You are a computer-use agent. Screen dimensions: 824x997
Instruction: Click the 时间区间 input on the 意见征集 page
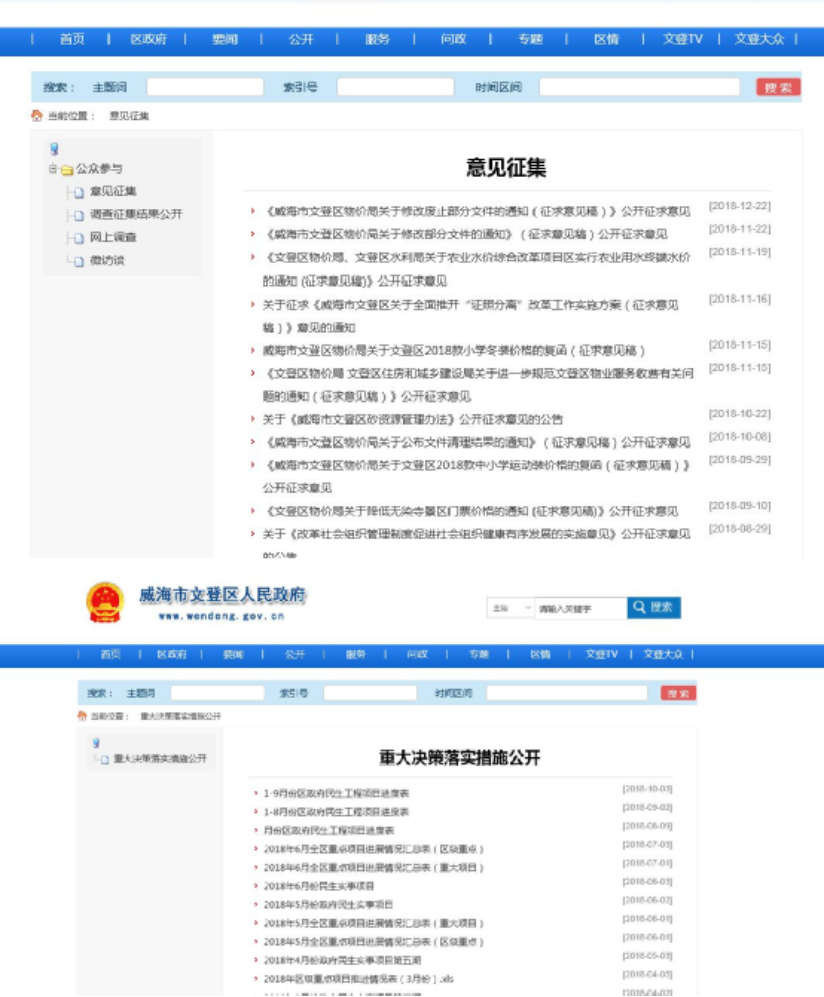639,87
